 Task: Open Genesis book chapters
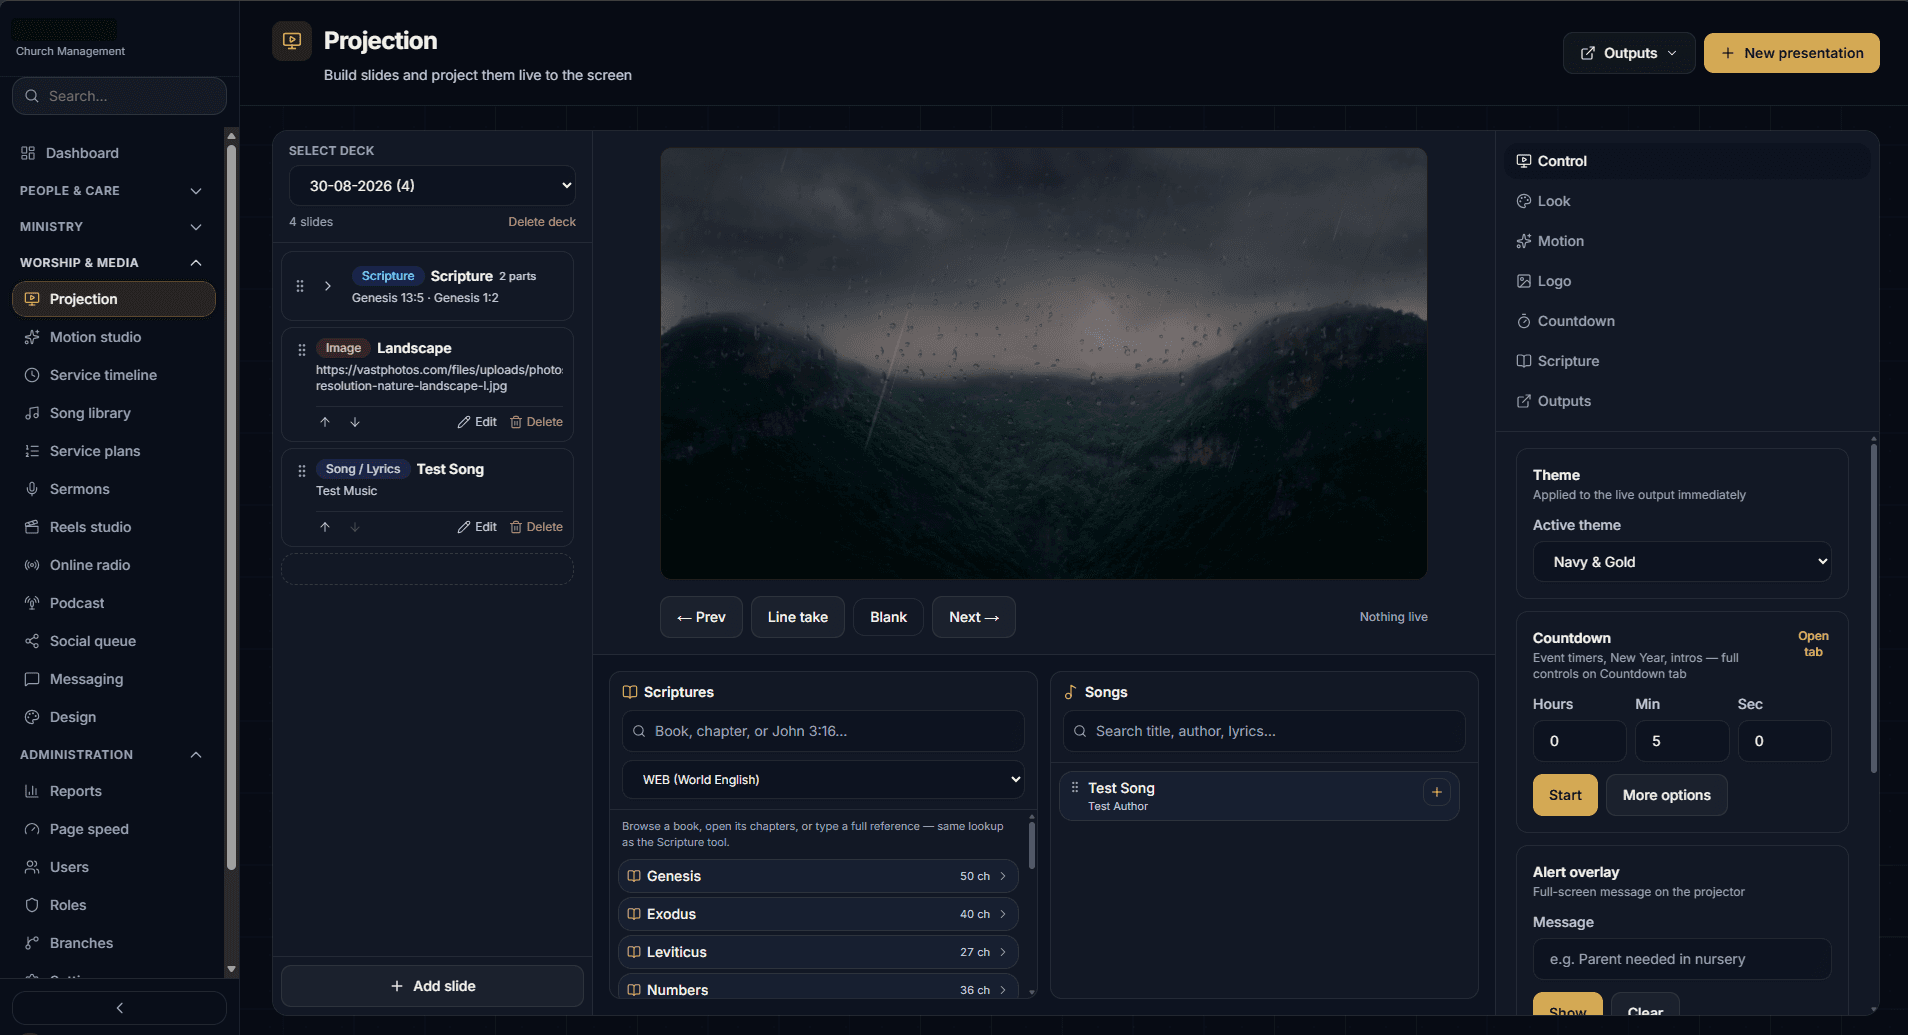pos(818,876)
